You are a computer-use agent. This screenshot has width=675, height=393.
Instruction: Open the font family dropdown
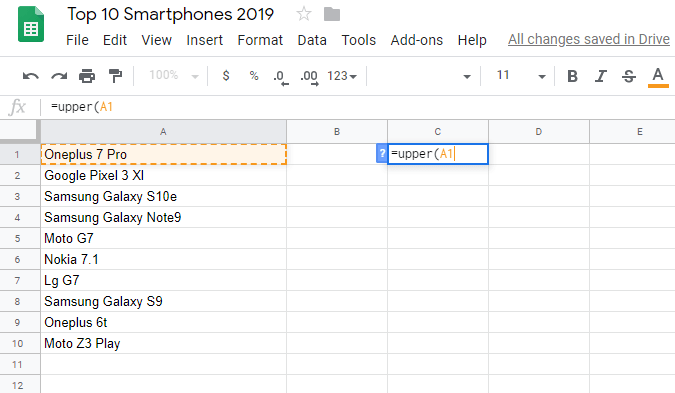[424, 76]
